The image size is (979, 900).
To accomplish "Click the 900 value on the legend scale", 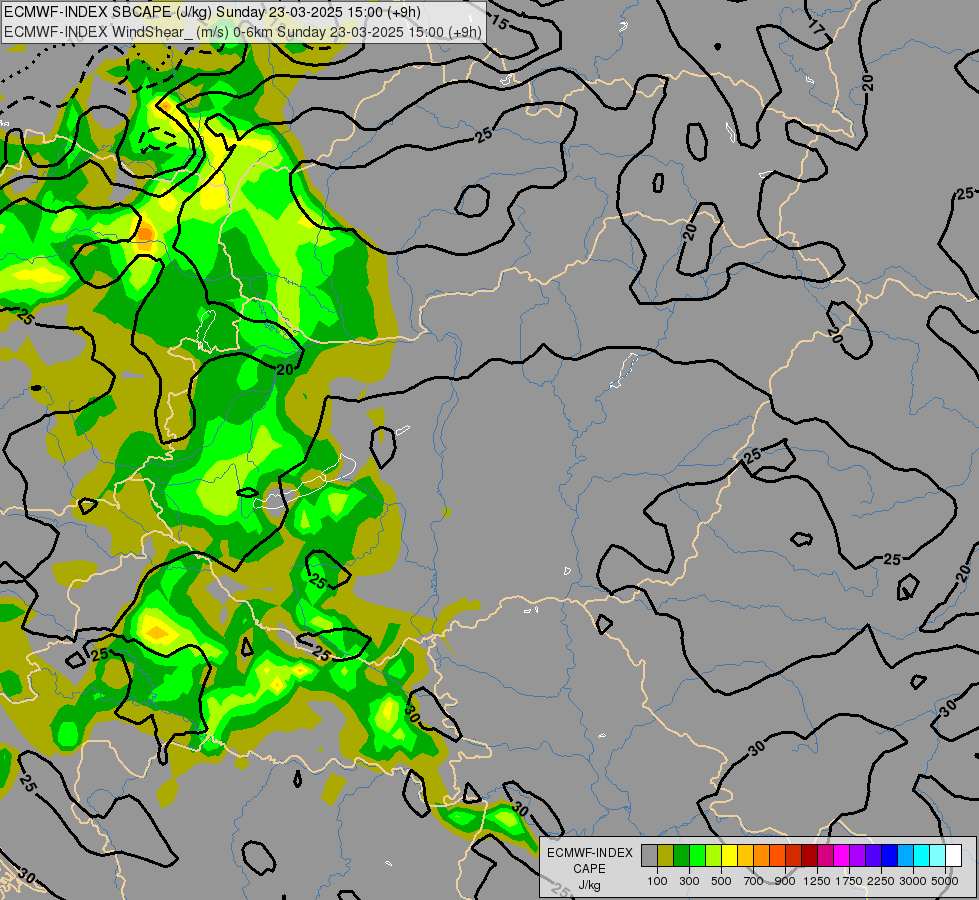I will [x=785, y=881].
